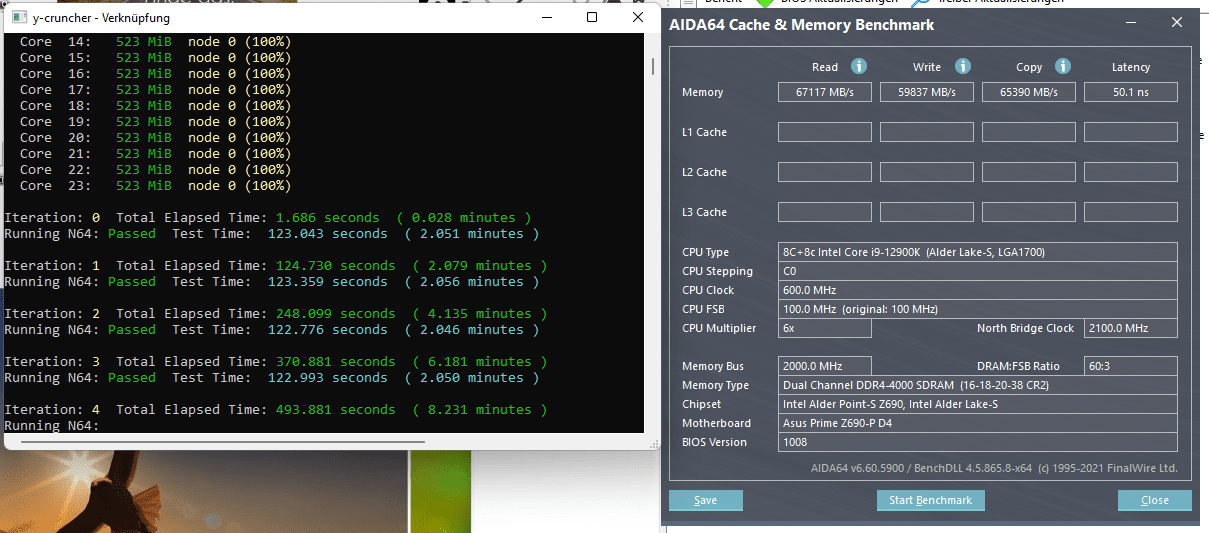Click the Iteration: 3 elapsed time 370.881 seconds
1209x533 pixels.
pyautogui.click(x=335, y=361)
